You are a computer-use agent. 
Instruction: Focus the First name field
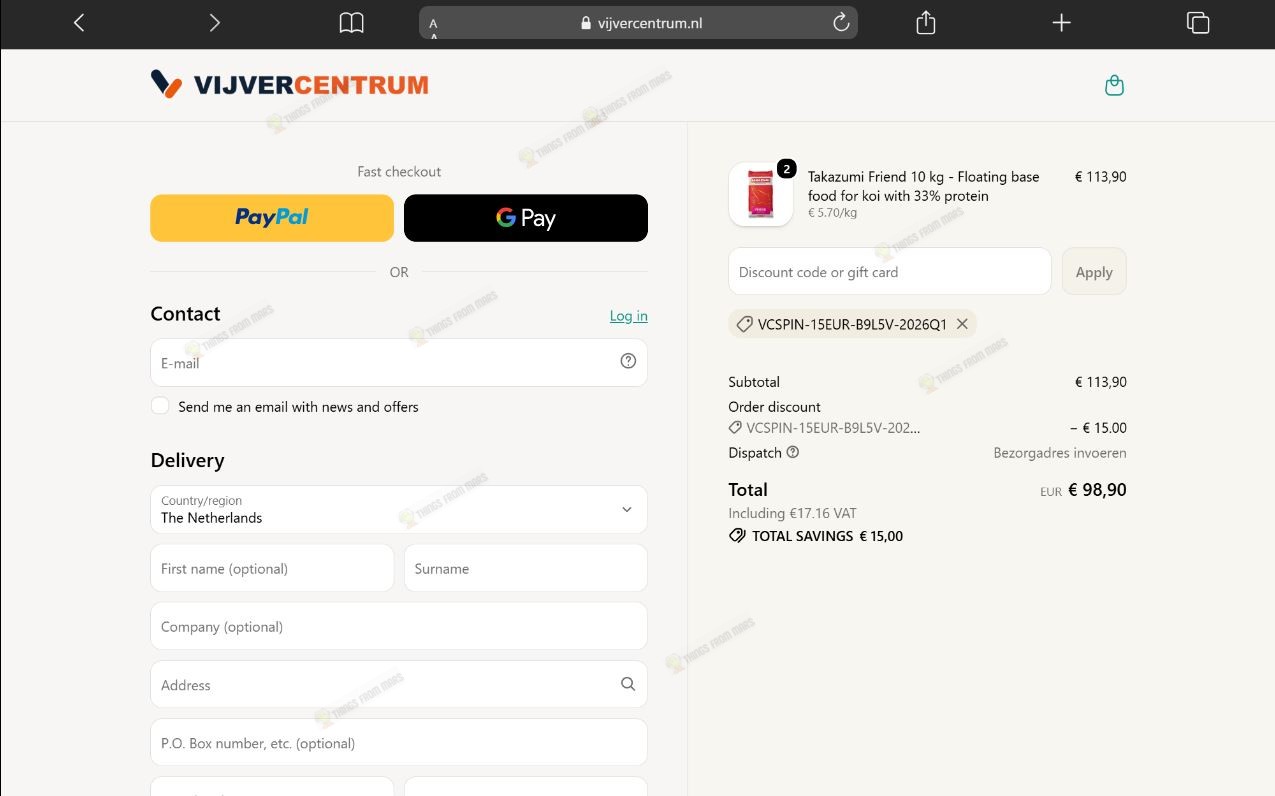click(x=272, y=568)
